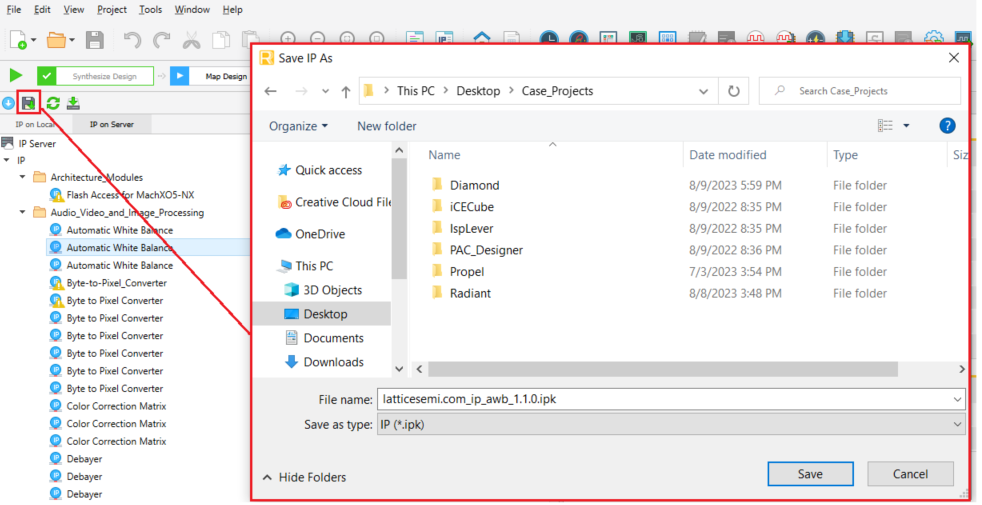Open the File menu
982x505 pixels.
13,9
